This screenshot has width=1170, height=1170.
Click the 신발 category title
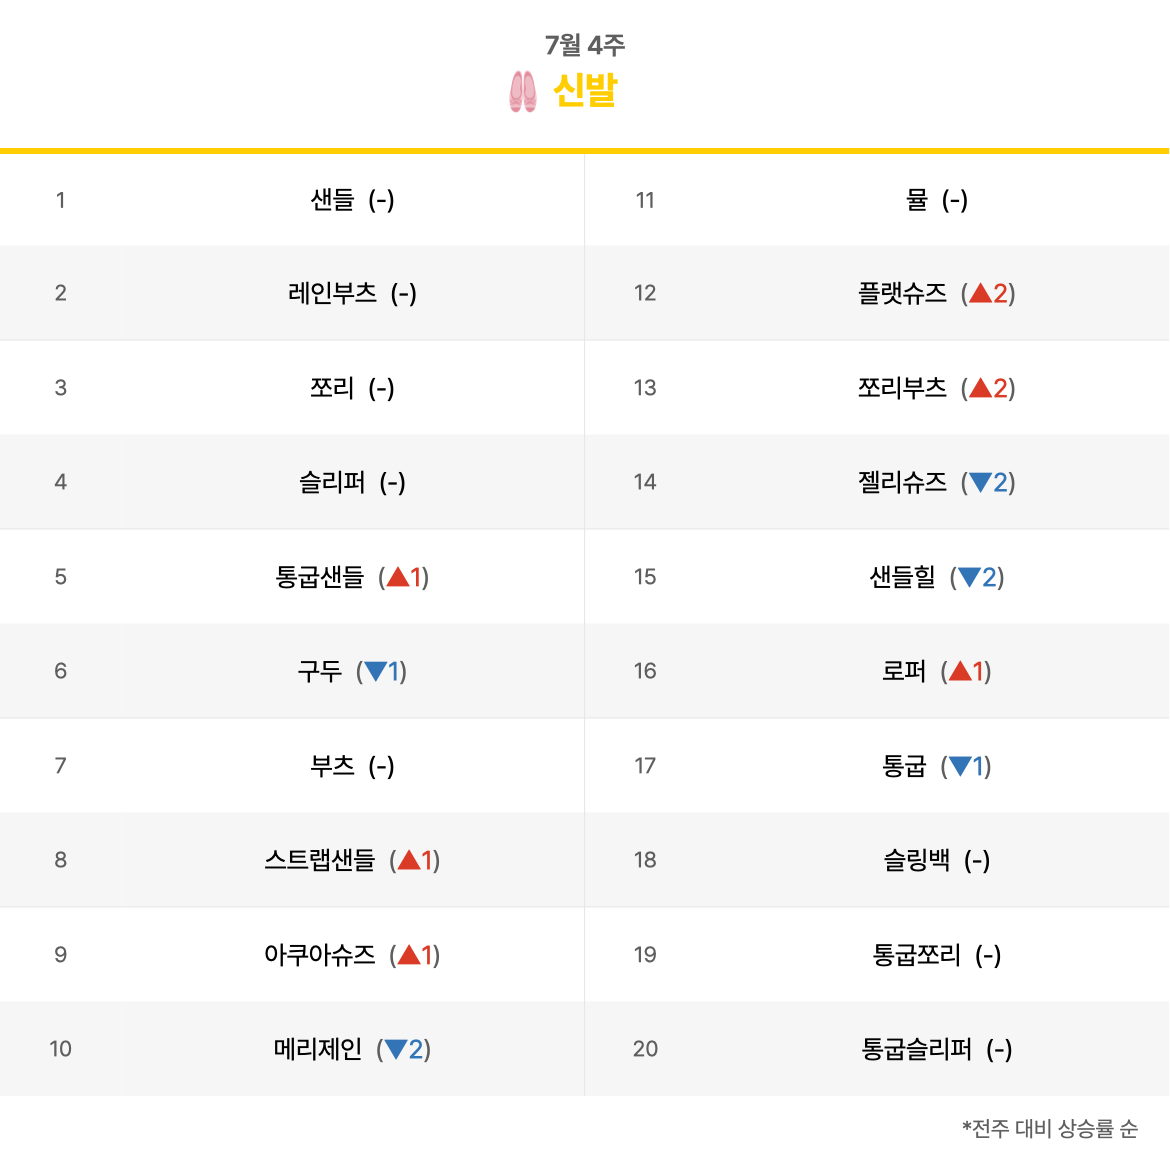click(585, 91)
